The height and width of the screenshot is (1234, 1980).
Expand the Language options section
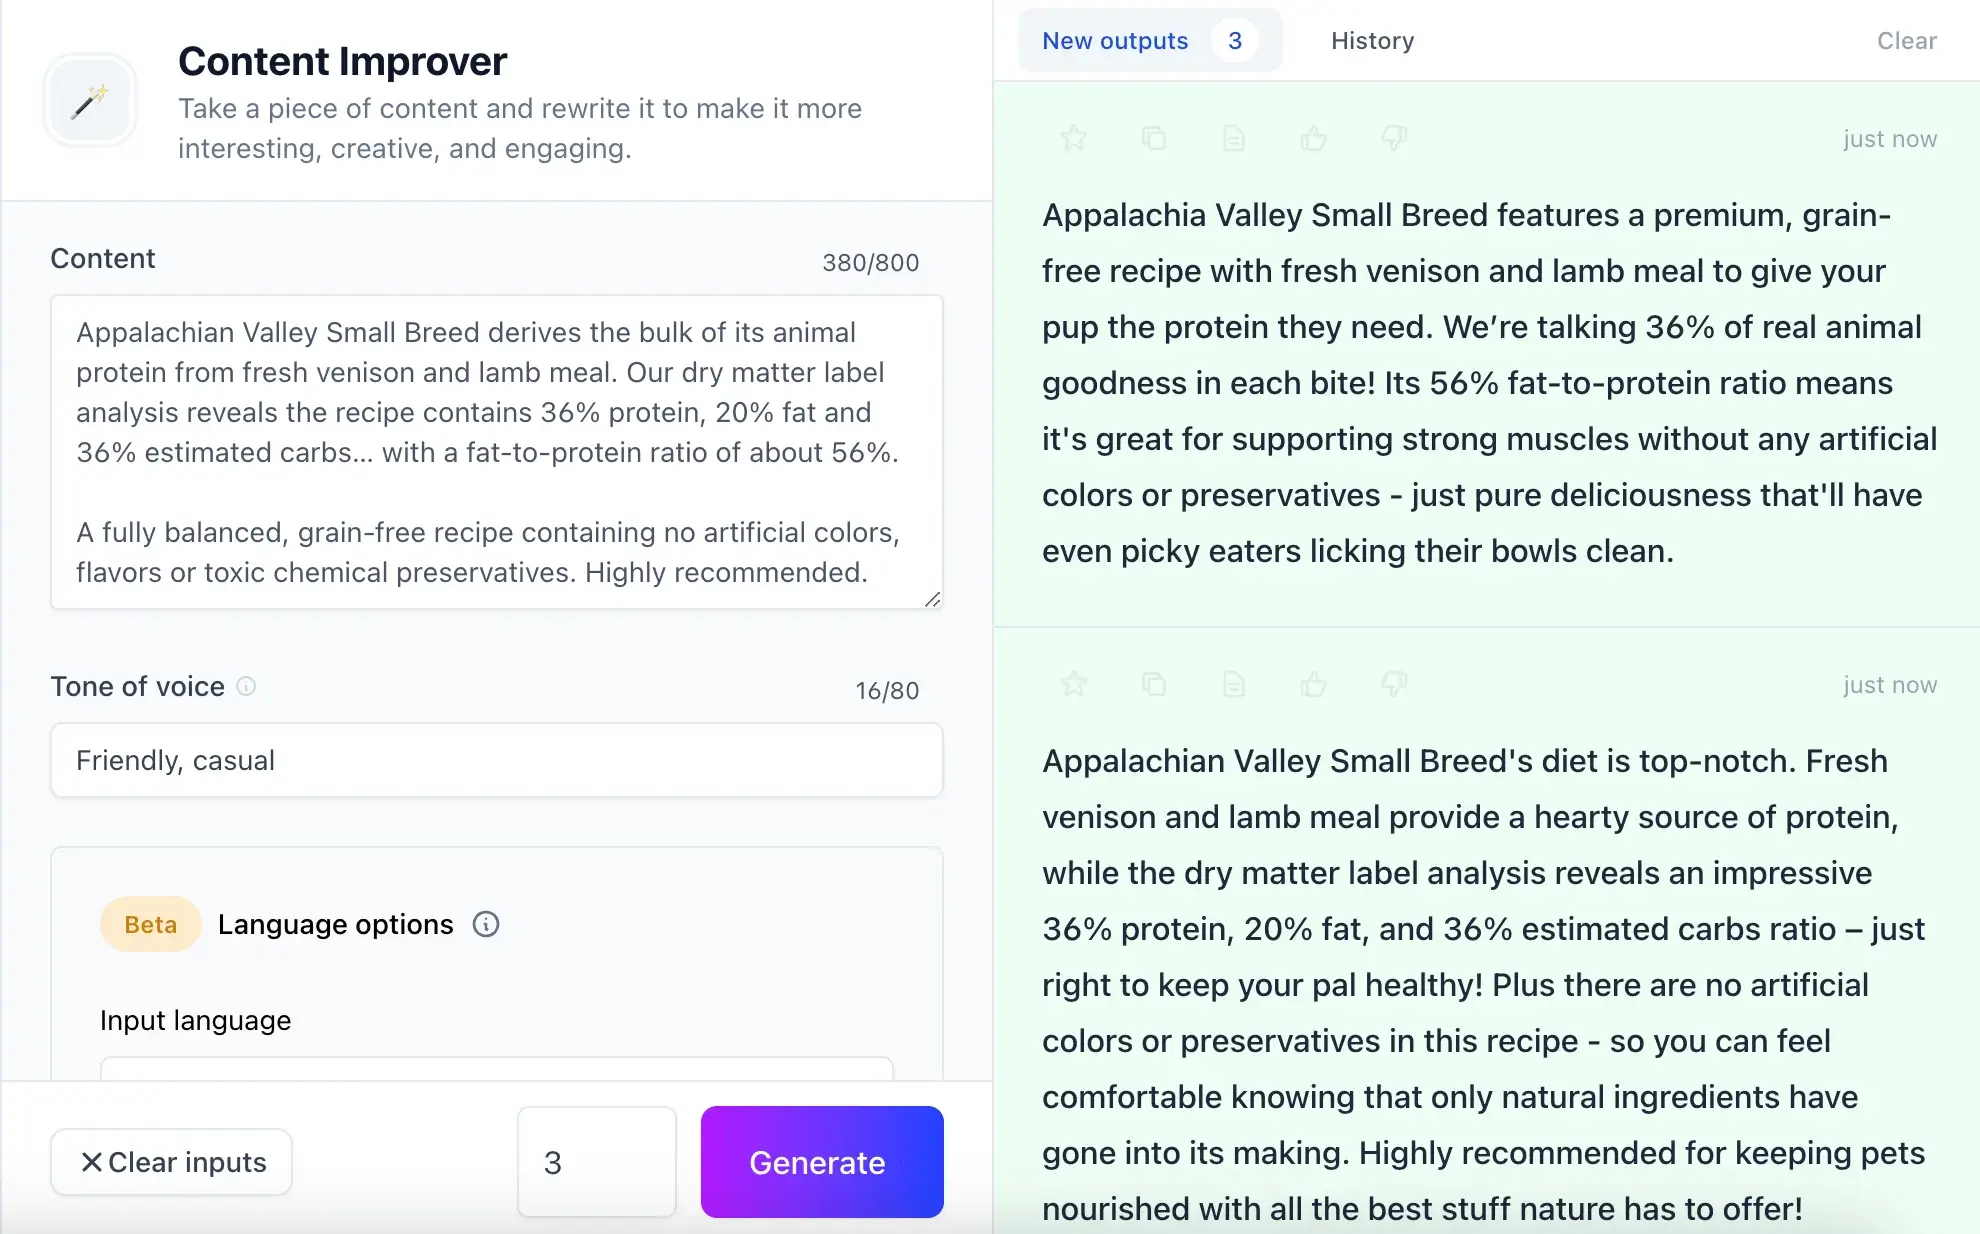tap(334, 924)
